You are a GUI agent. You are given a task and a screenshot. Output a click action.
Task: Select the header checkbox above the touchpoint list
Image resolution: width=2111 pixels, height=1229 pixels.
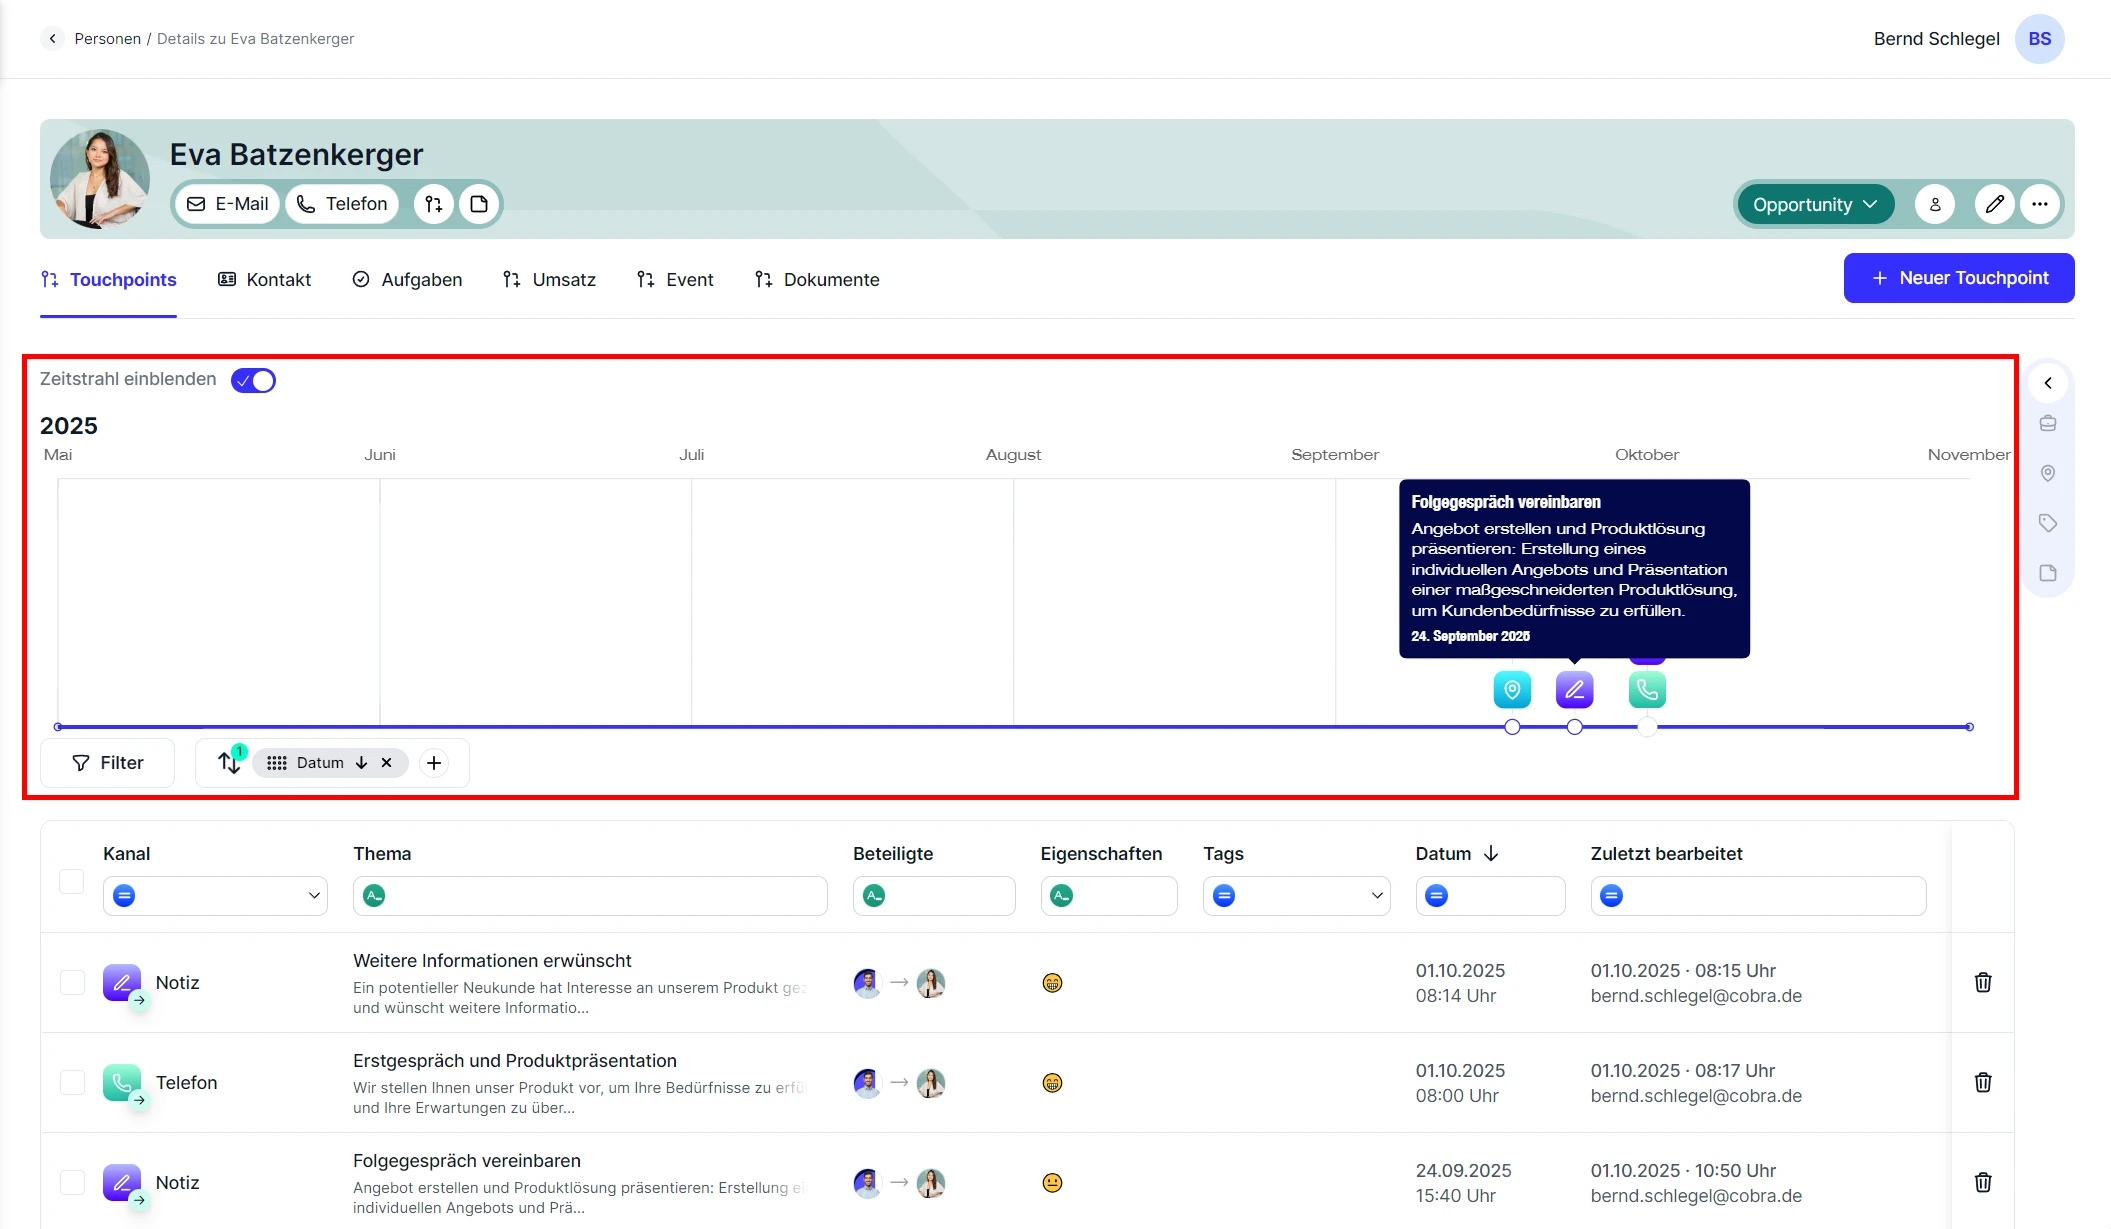(72, 881)
